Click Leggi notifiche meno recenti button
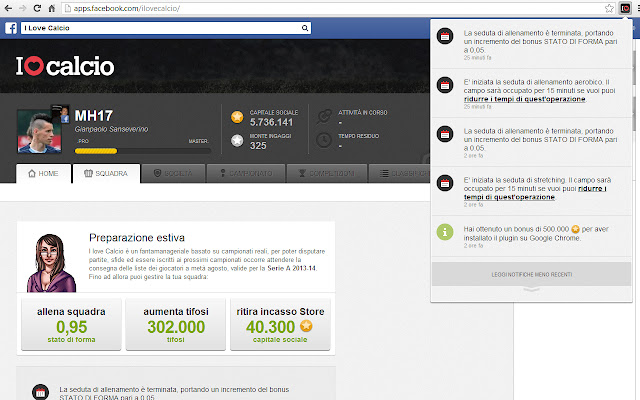This screenshot has width=640, height=400. 531,274
